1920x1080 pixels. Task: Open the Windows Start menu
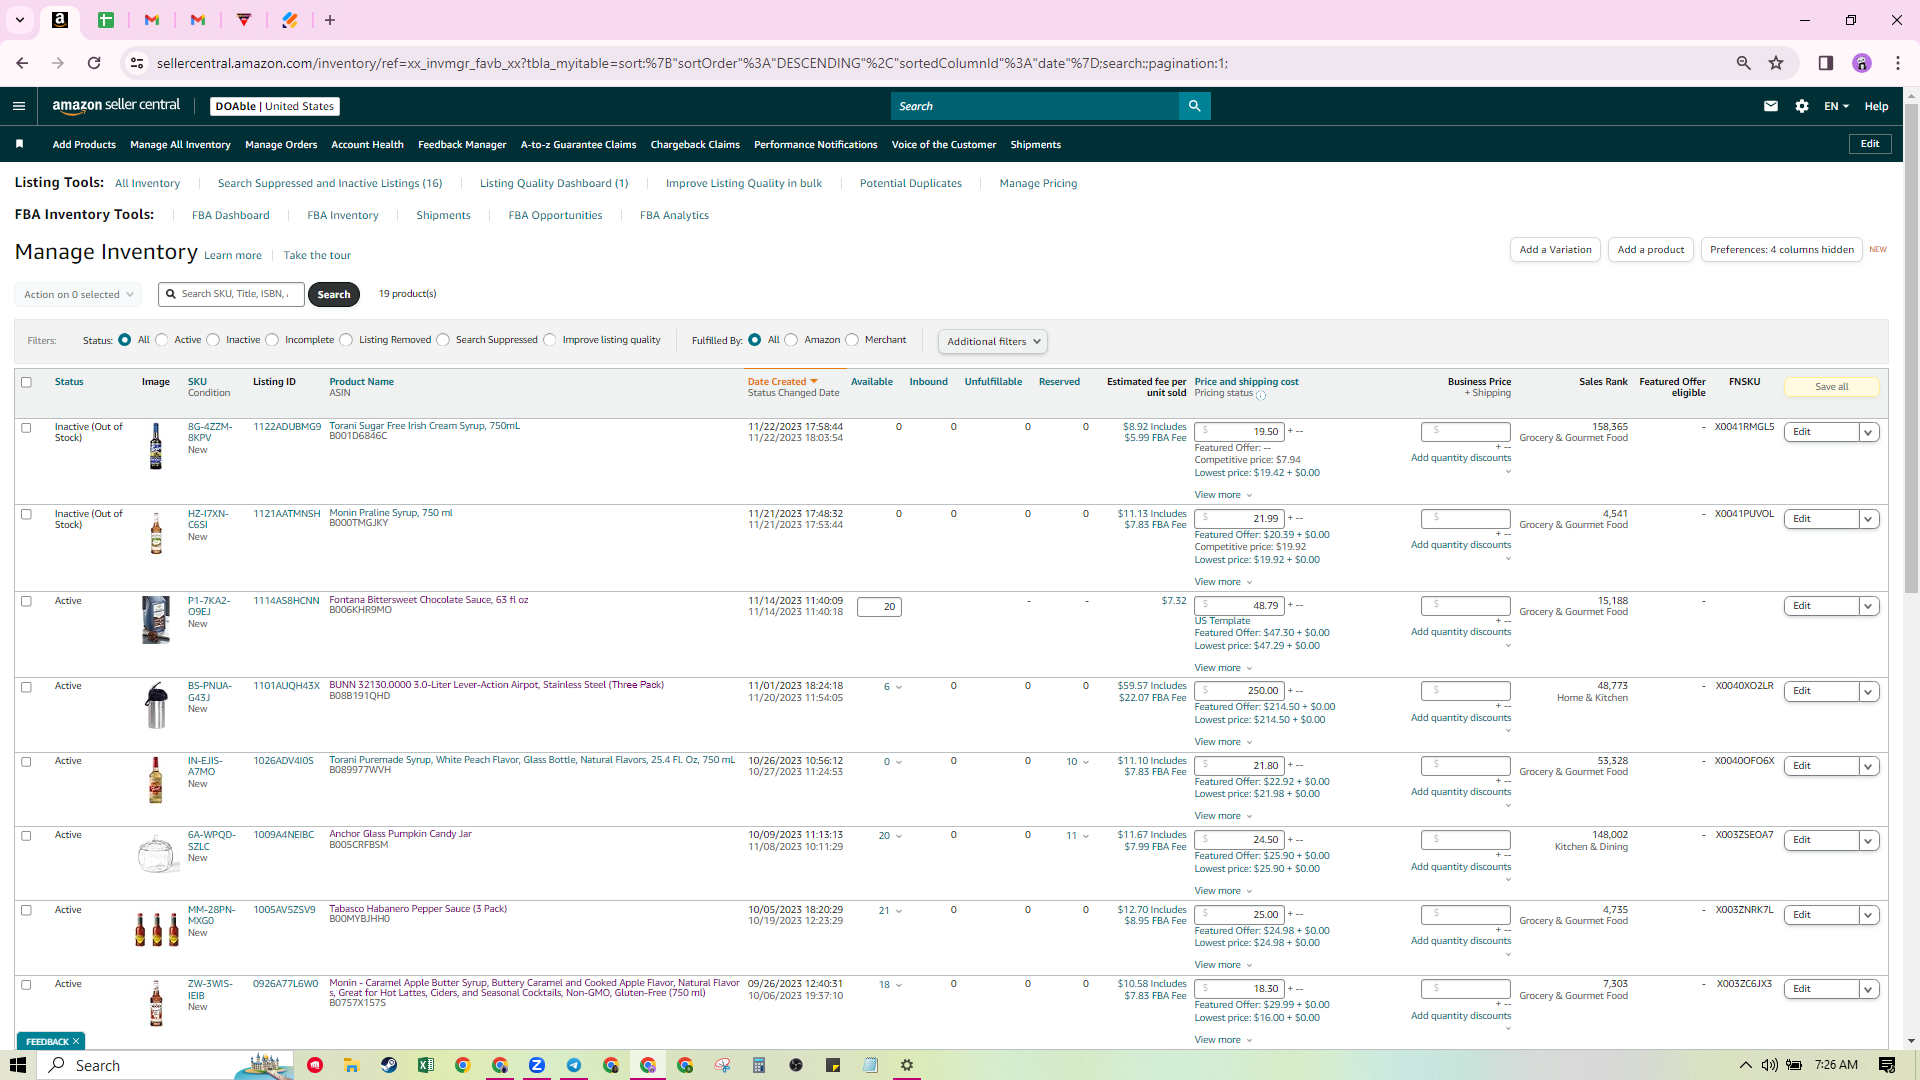click(x=18, y=1065)
